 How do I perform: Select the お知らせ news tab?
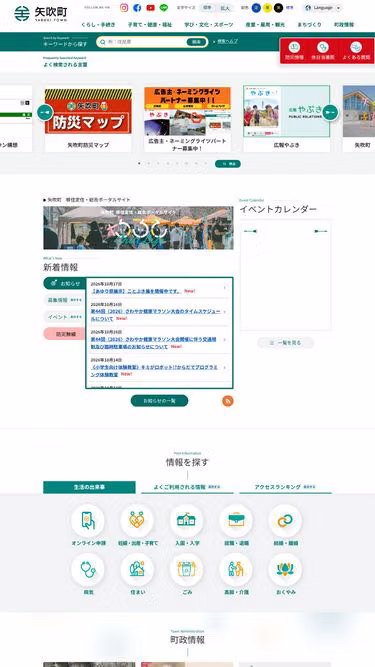pos(65,283)
